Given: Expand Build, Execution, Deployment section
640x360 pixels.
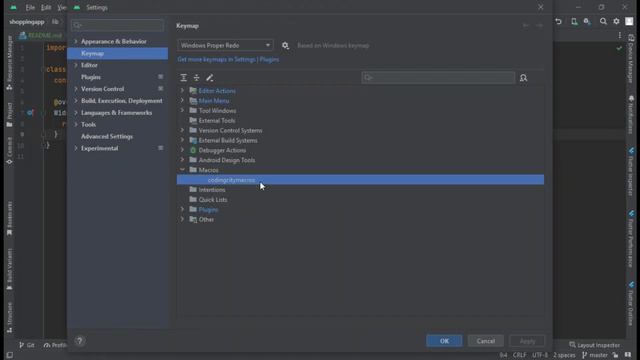Looking at the screenshot, I should [76, 100].
